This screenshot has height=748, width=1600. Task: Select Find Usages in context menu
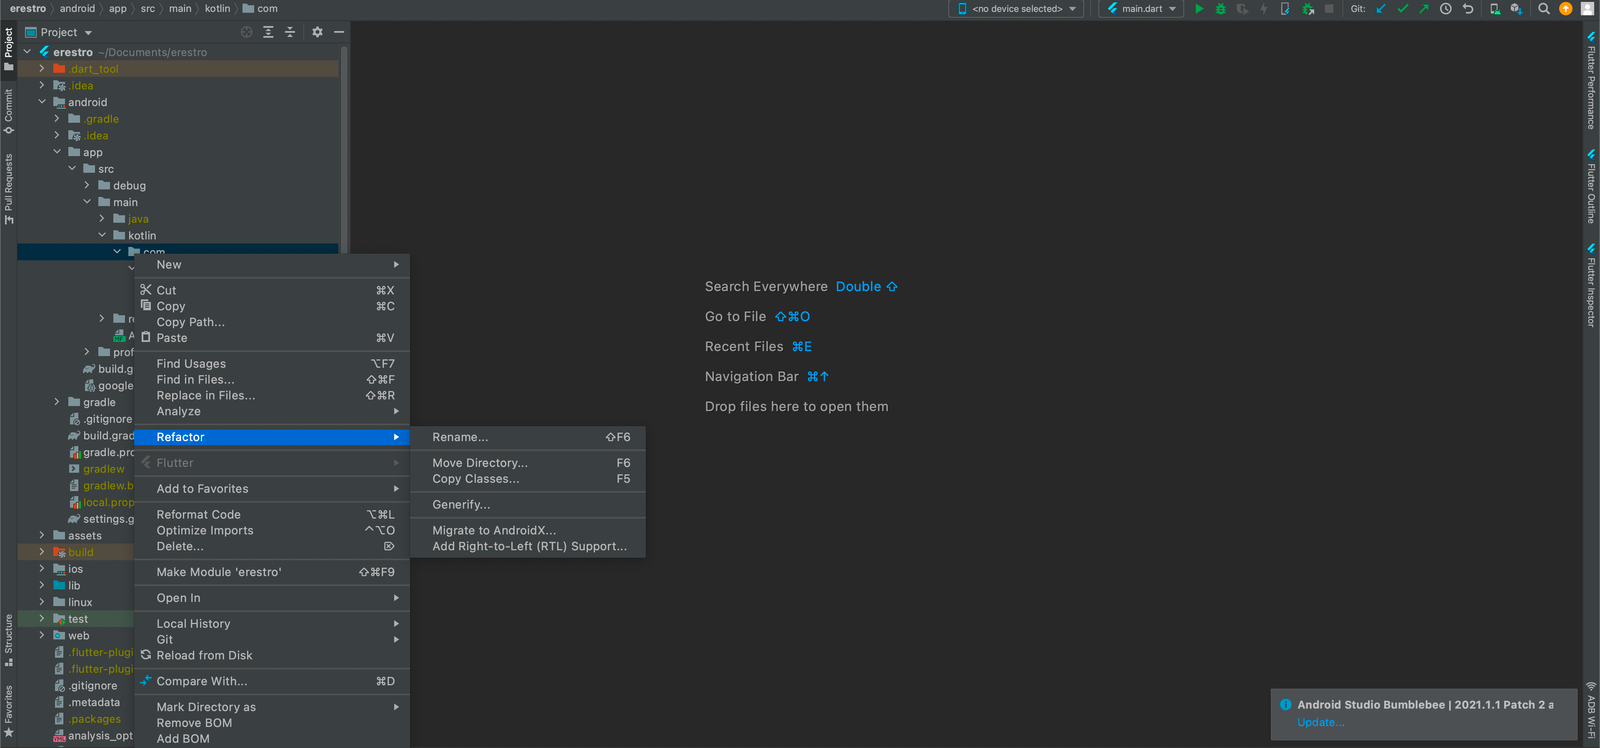[191, 364]
